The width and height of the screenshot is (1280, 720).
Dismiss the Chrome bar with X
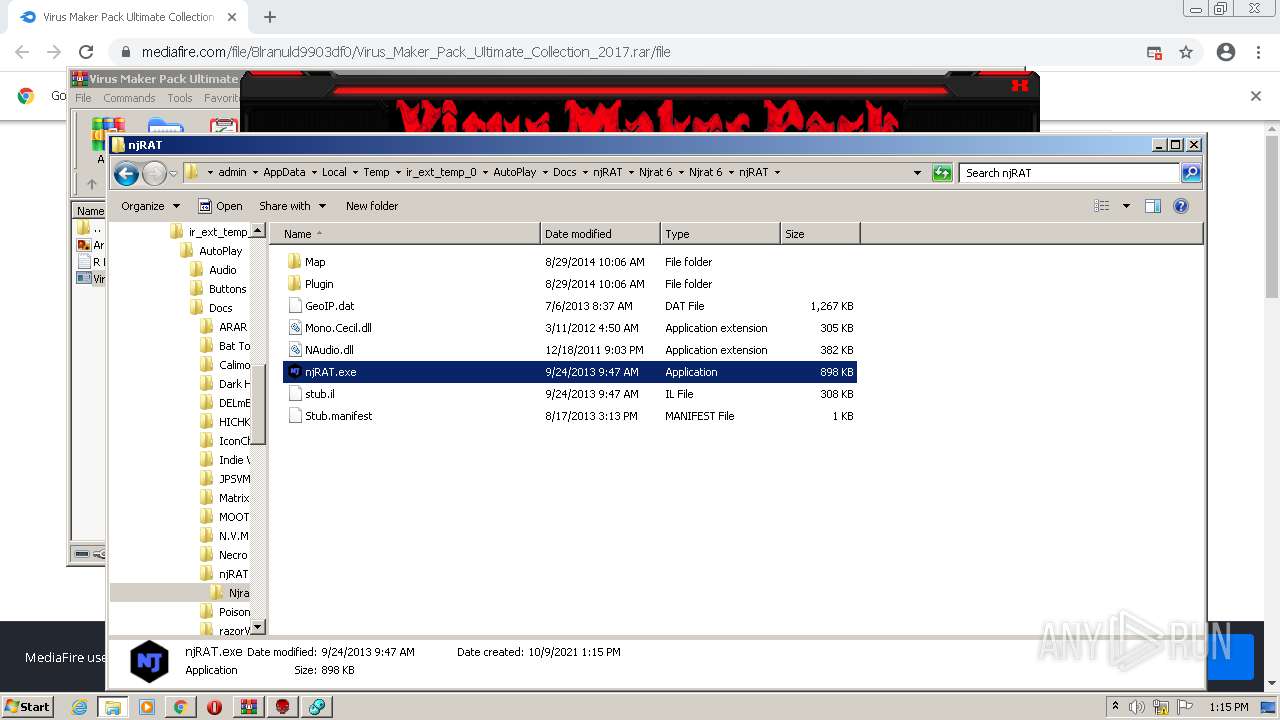(x=1256, y=96)
